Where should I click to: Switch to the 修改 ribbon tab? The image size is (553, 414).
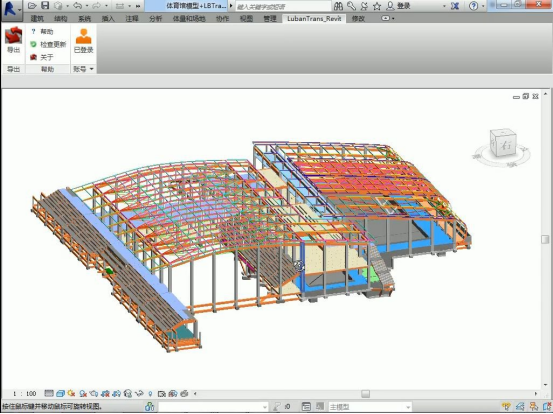click(358, 19)
